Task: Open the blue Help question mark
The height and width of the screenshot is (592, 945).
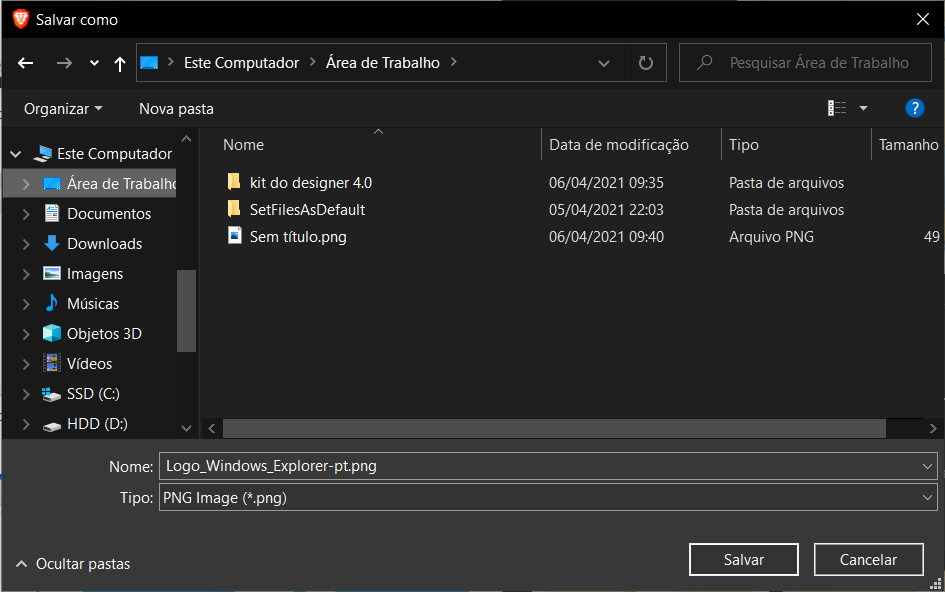Action: 914,108
